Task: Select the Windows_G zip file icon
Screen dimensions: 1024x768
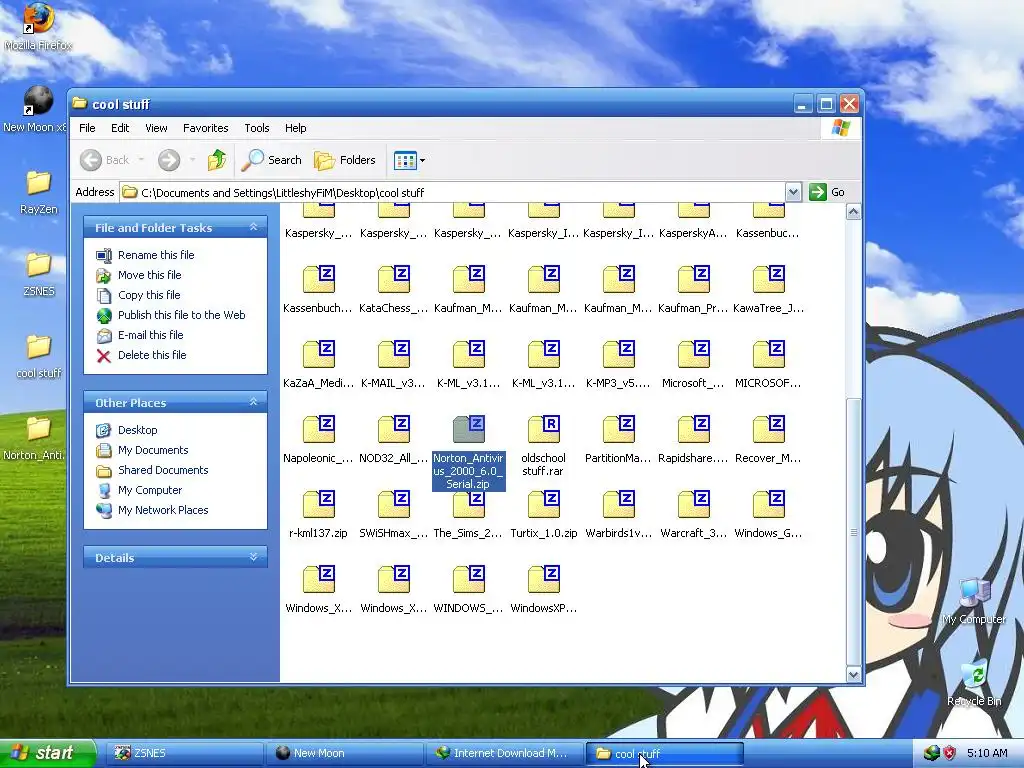Action: pyautogui.click(x=769, y=504)
